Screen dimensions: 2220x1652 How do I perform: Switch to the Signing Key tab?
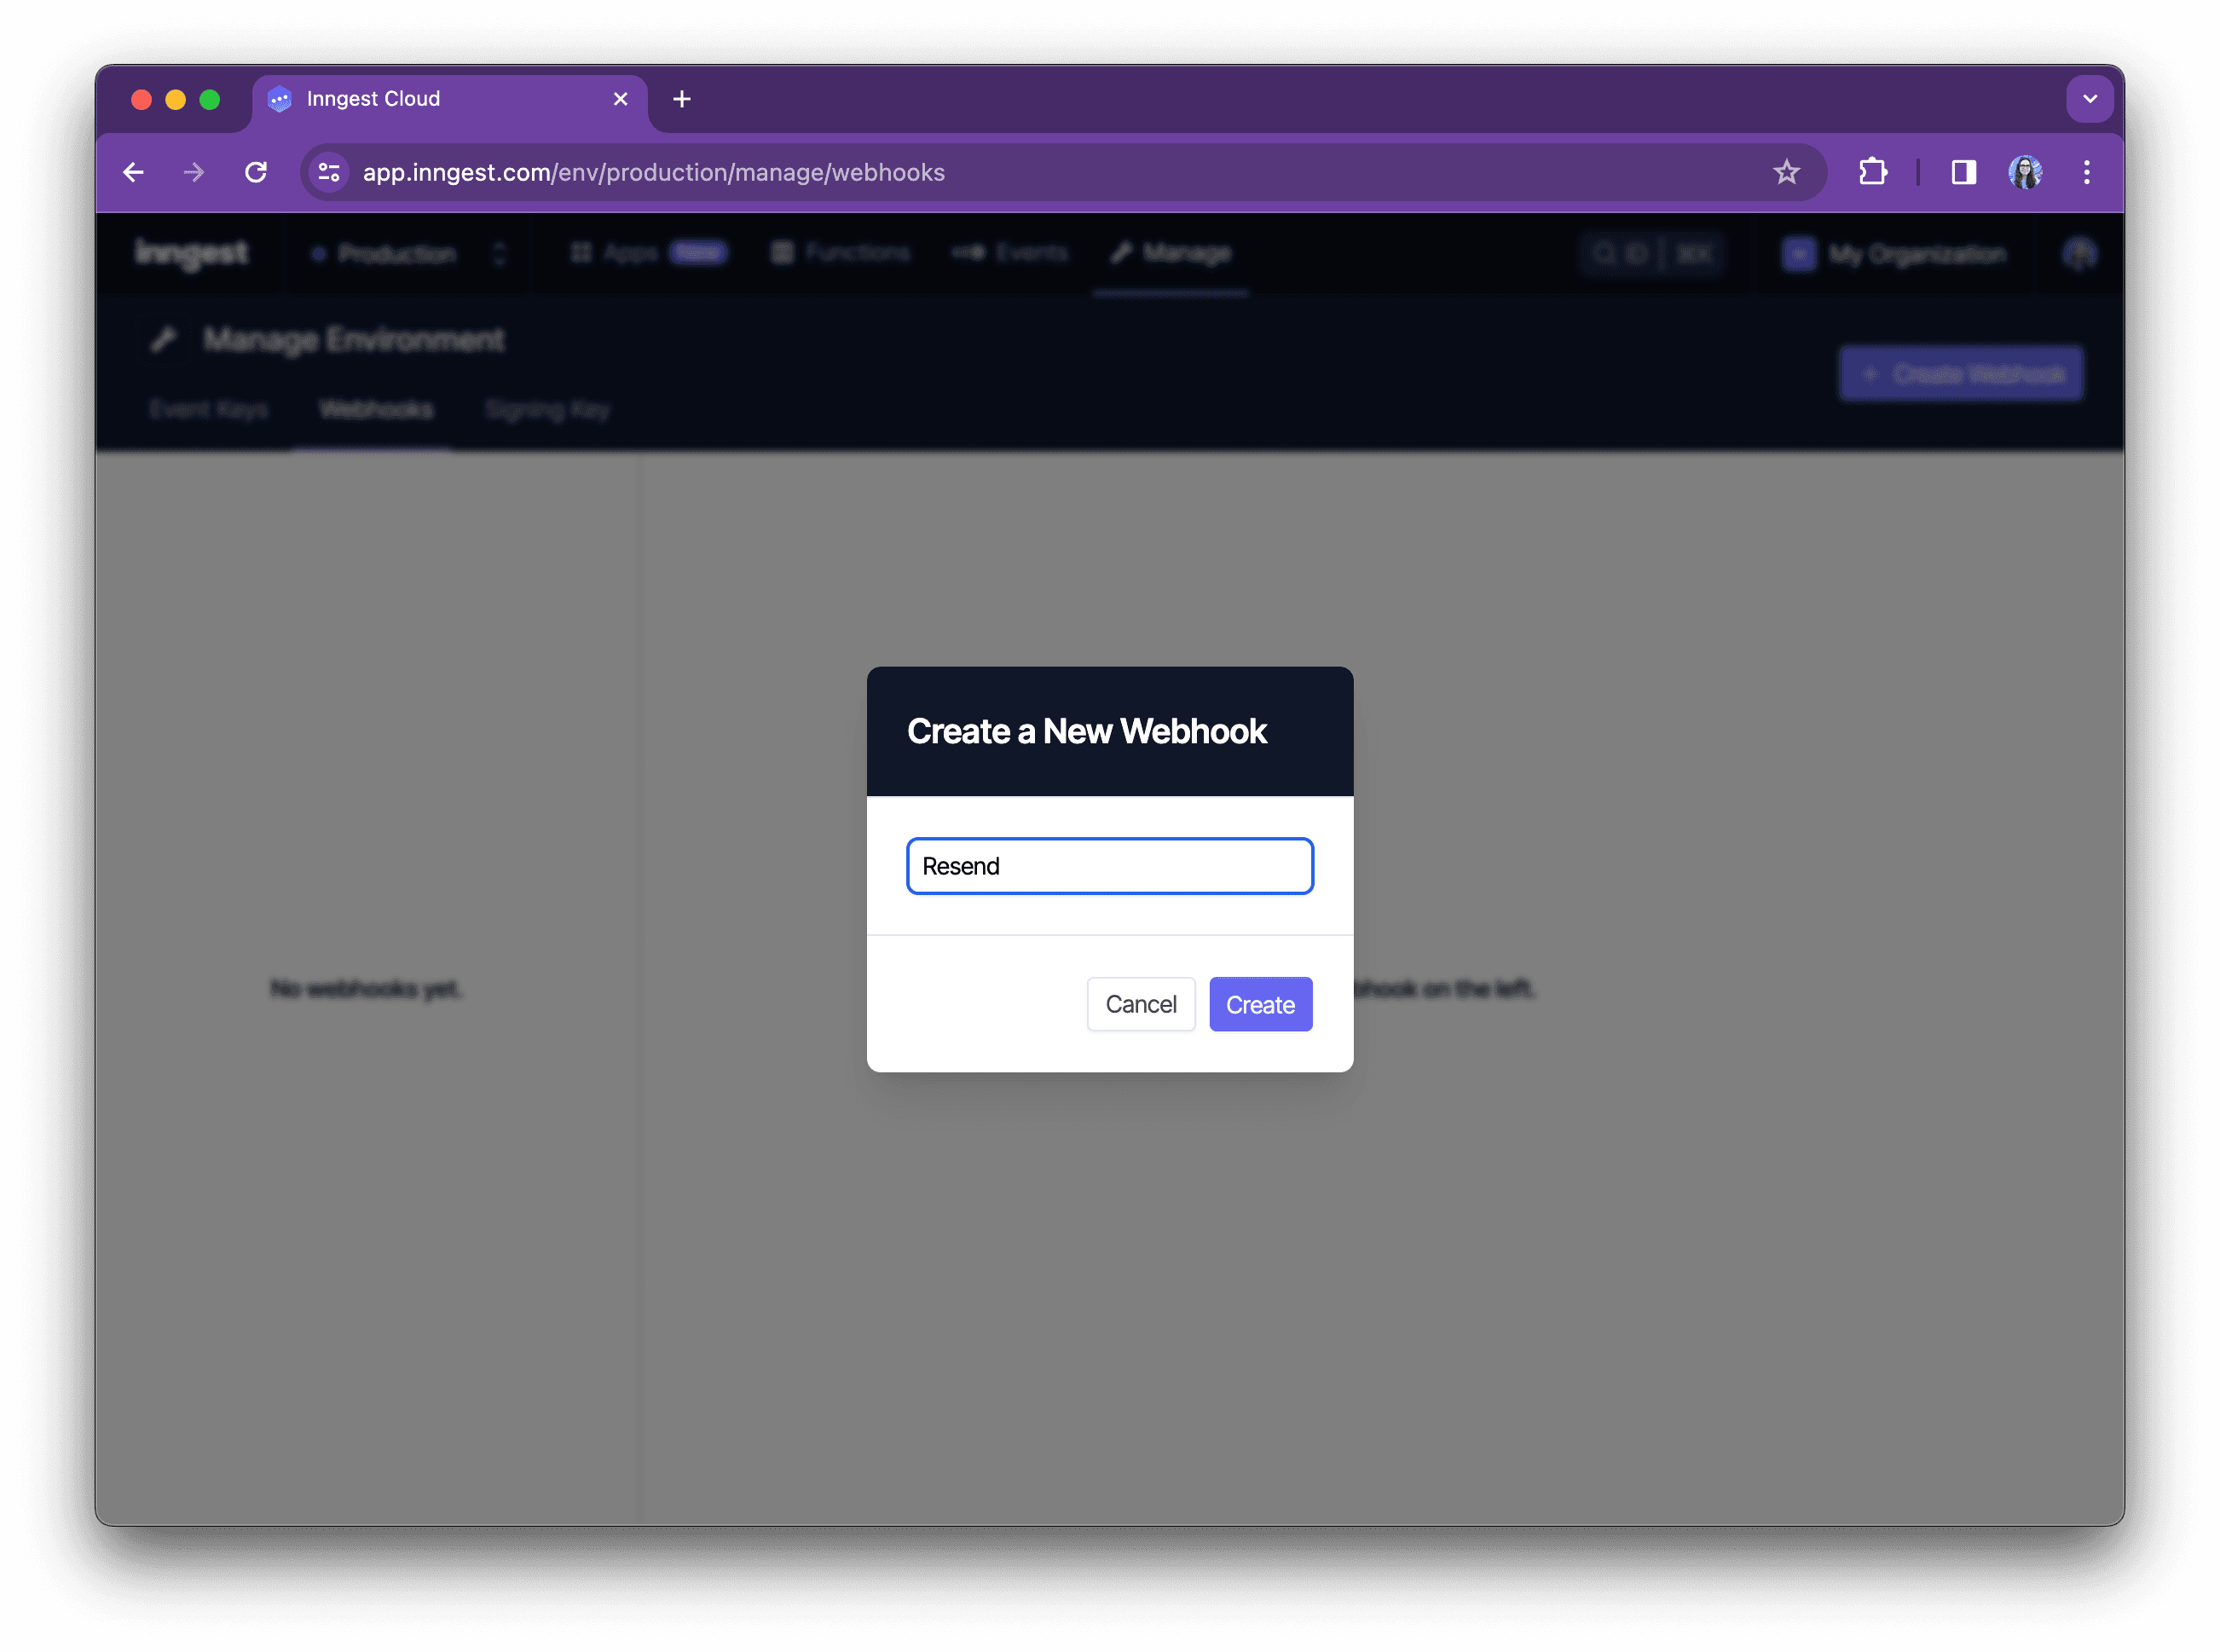[547, 408]
